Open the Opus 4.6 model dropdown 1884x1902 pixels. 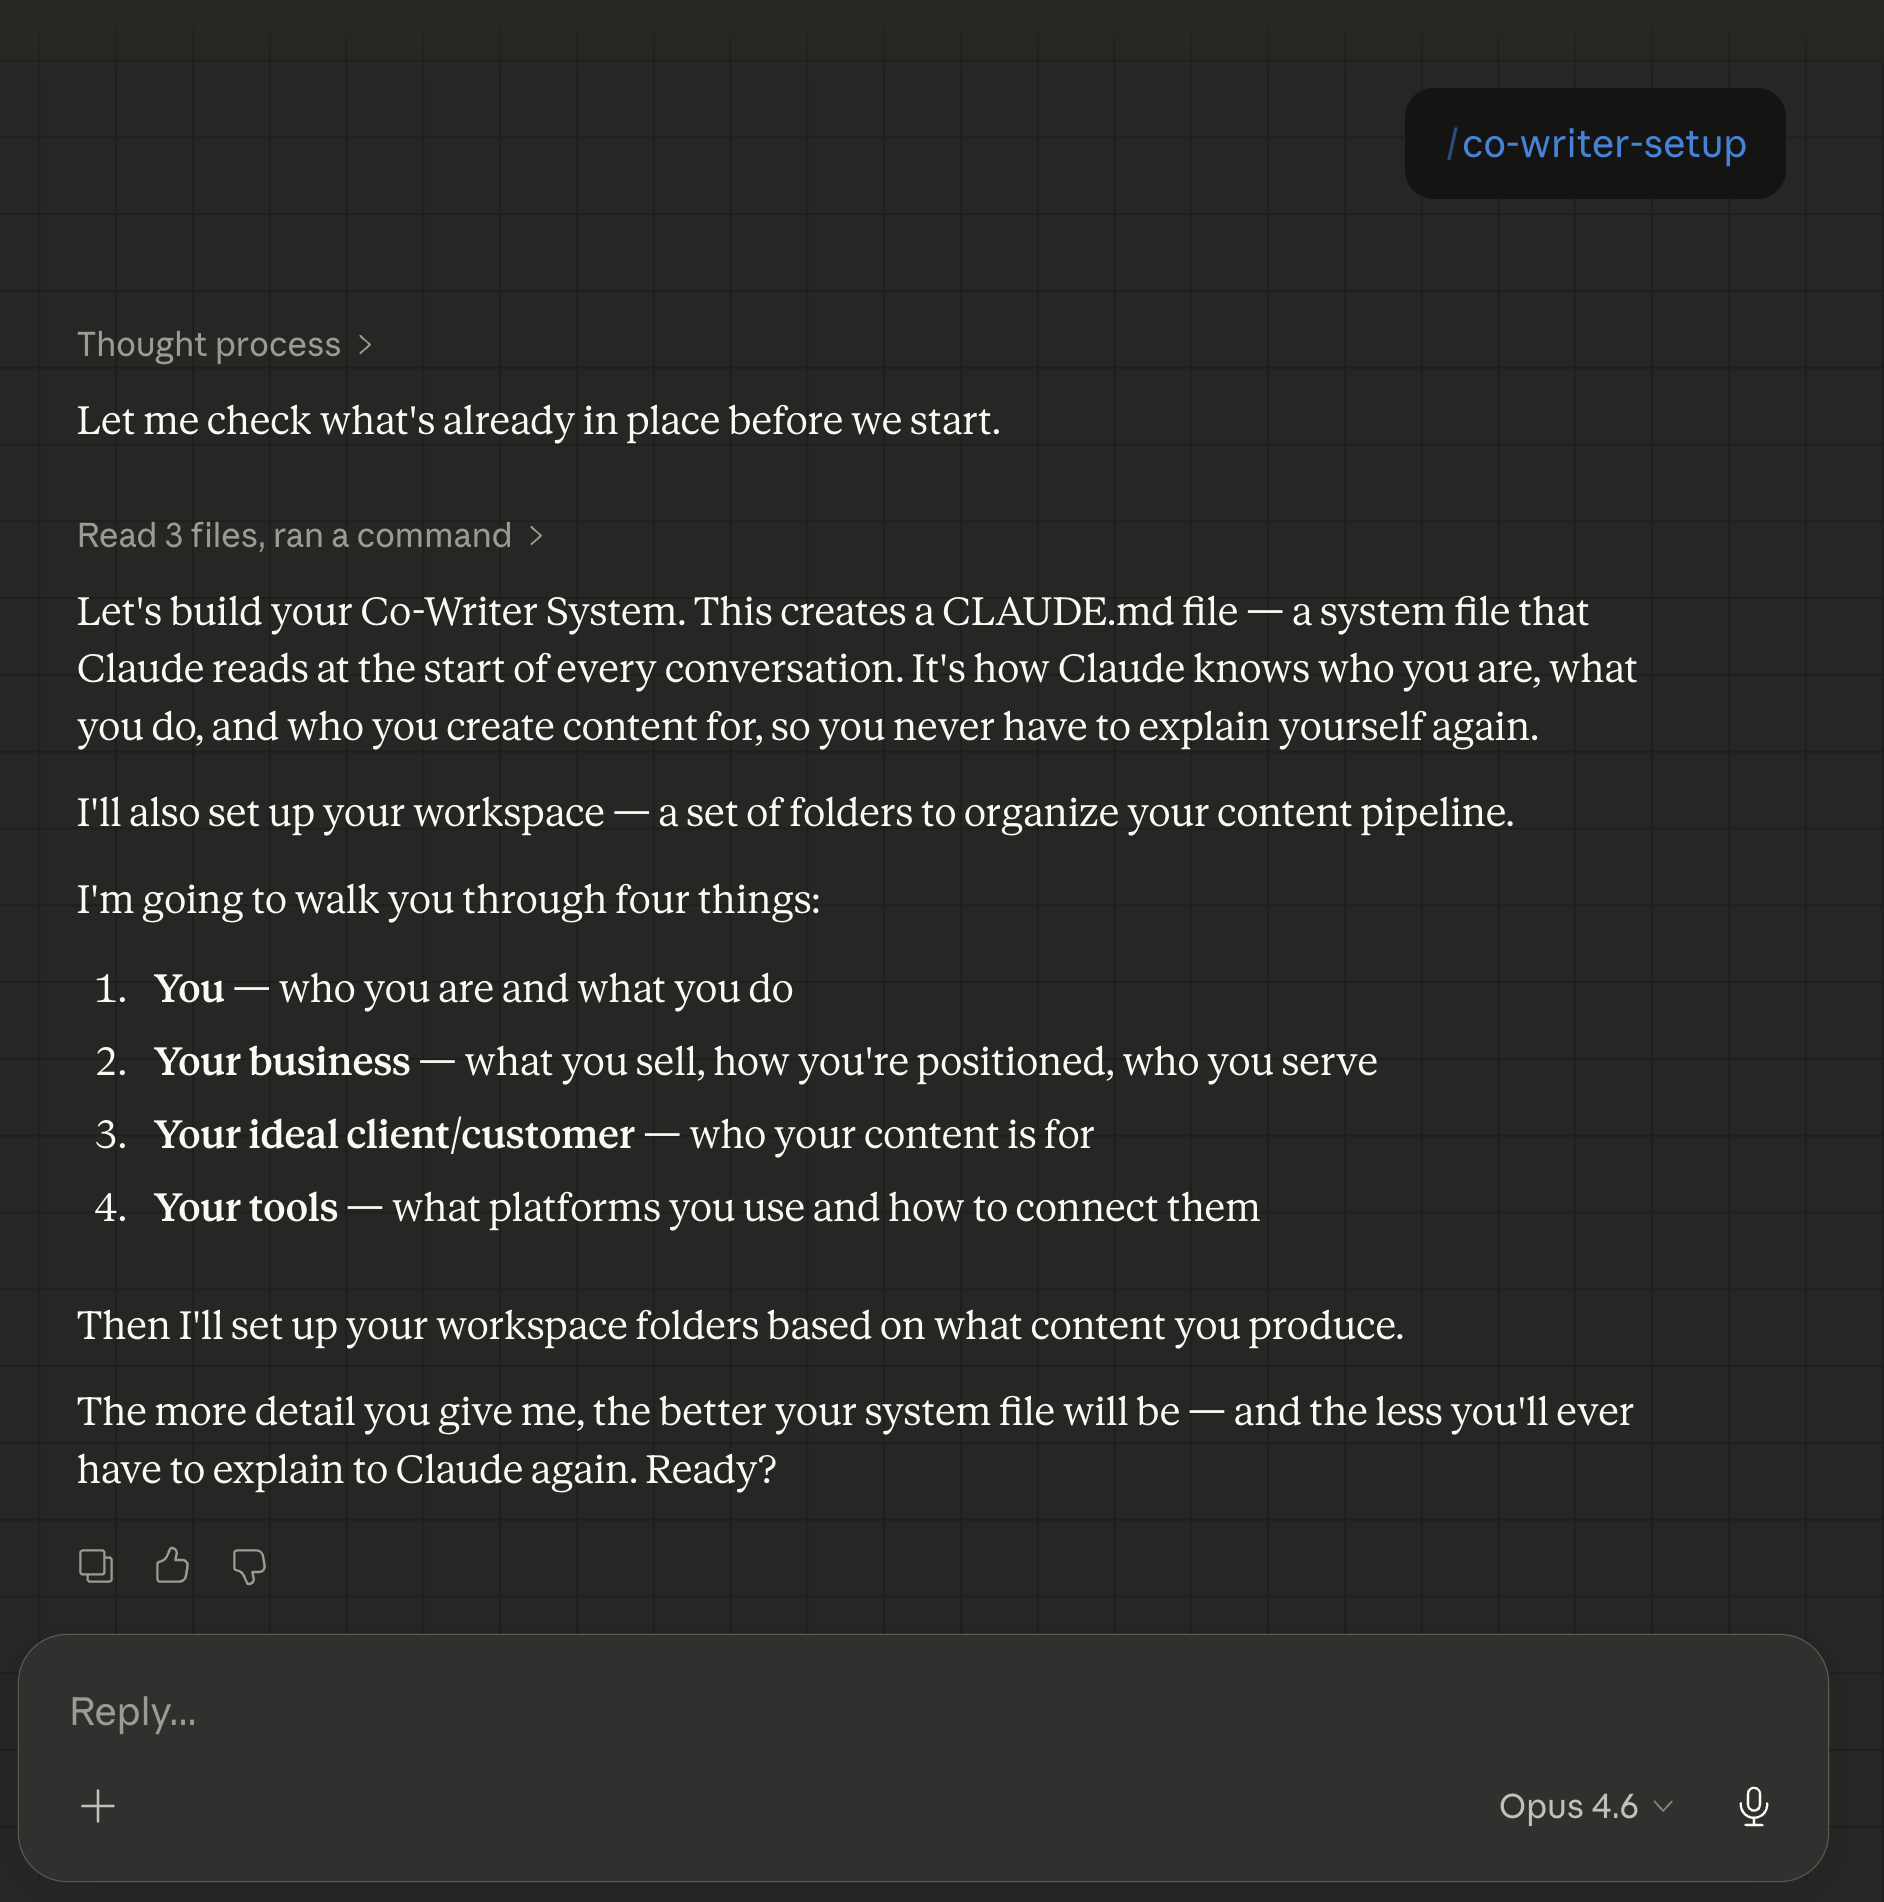point(1583,1806)
